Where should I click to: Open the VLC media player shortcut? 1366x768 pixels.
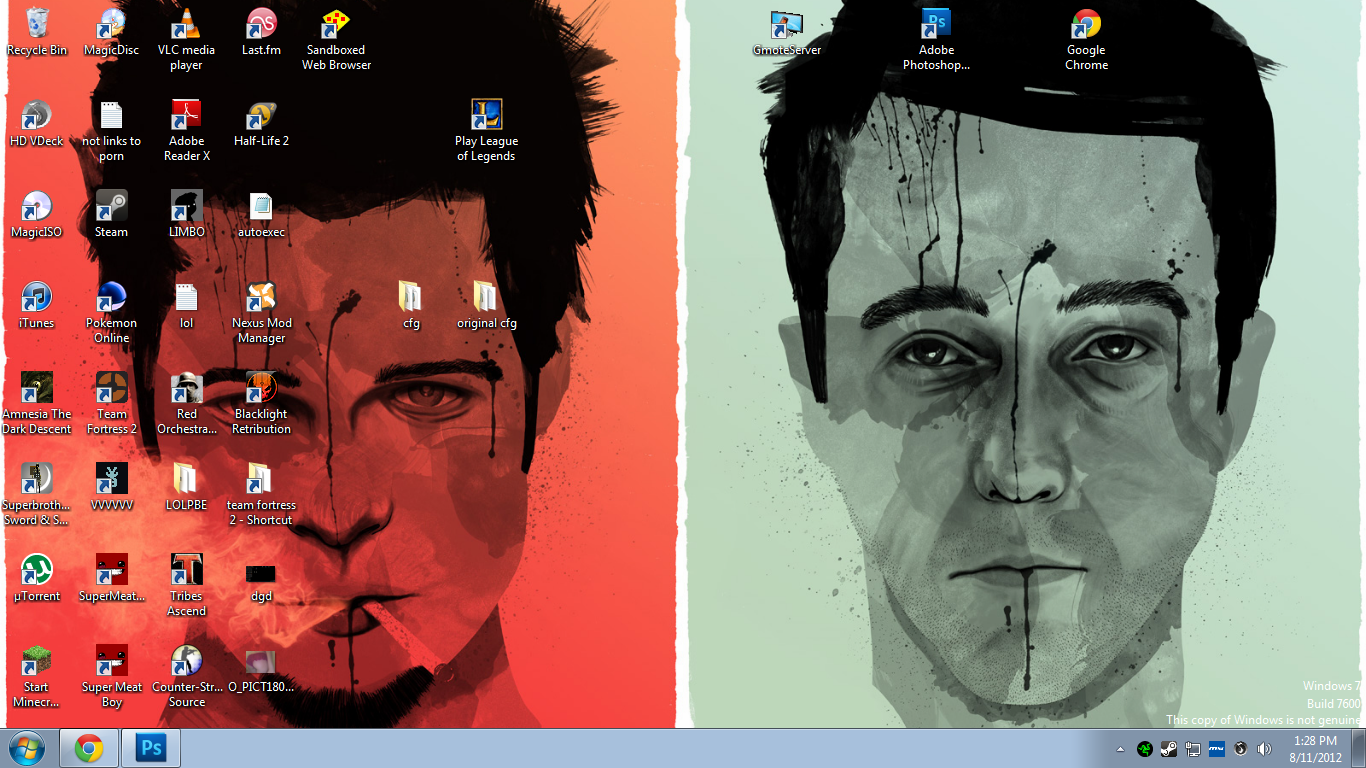point(186,25)
